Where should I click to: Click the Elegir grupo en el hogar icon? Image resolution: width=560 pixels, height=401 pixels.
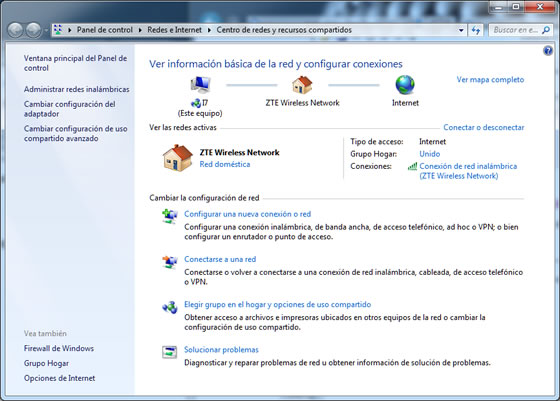pos(170,307)
